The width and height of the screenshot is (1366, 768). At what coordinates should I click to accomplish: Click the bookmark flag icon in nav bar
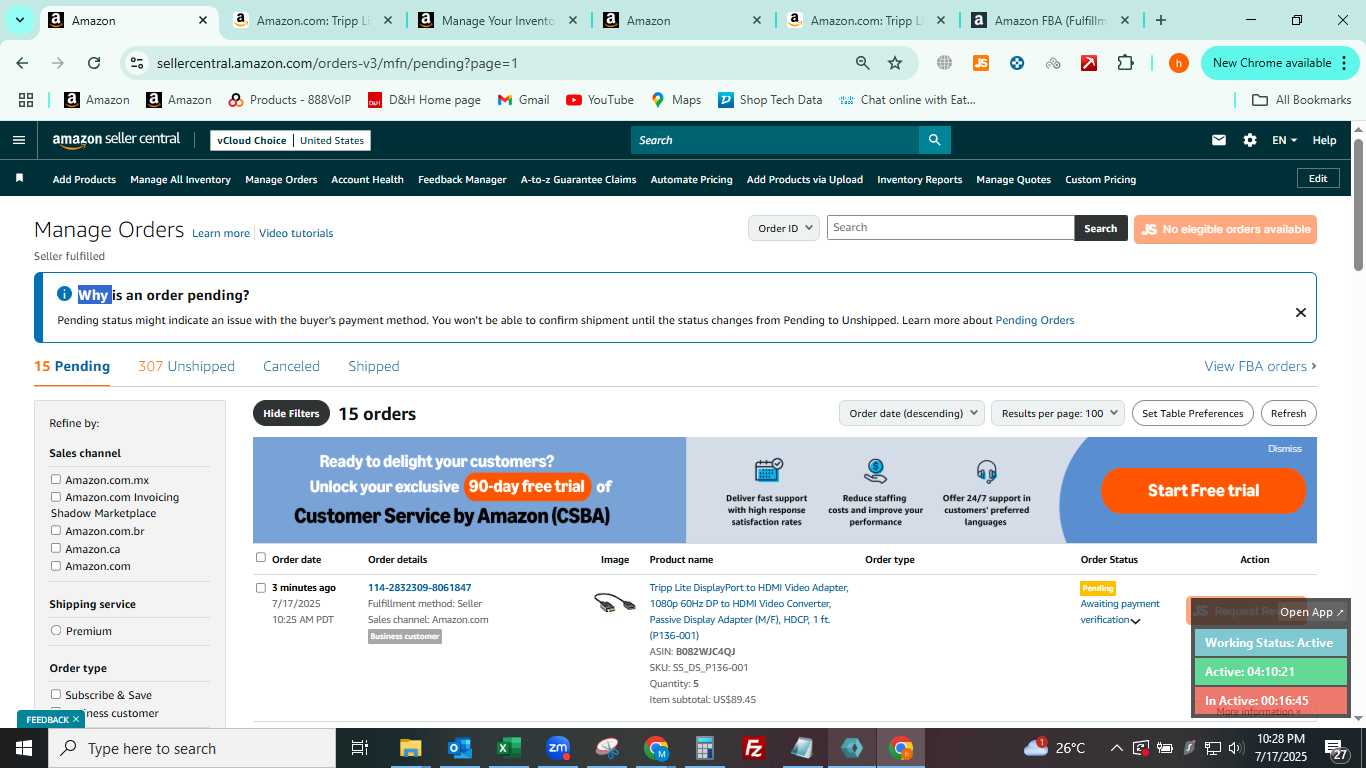tap(19, 179)
